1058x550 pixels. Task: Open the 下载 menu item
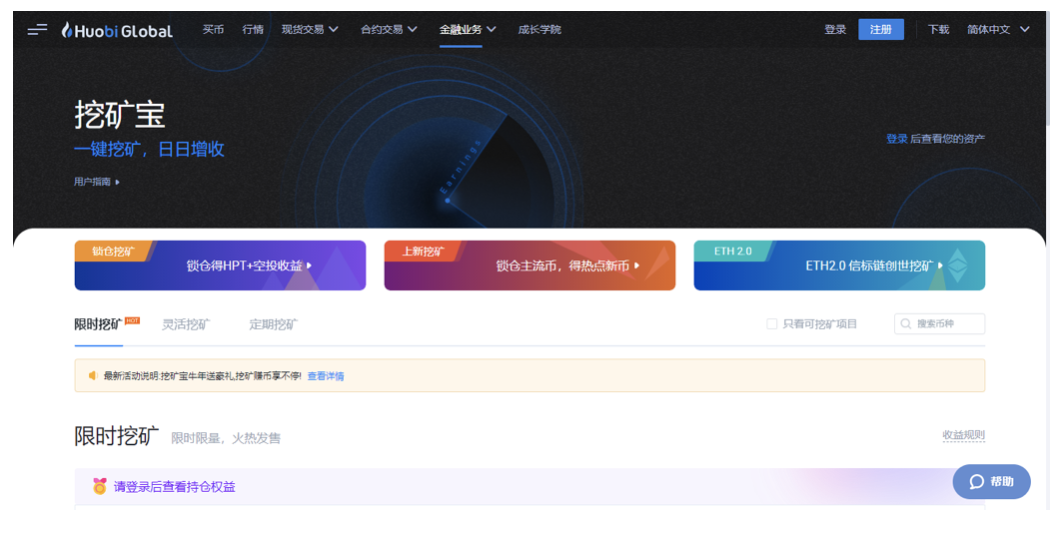[x=938, y=29]
